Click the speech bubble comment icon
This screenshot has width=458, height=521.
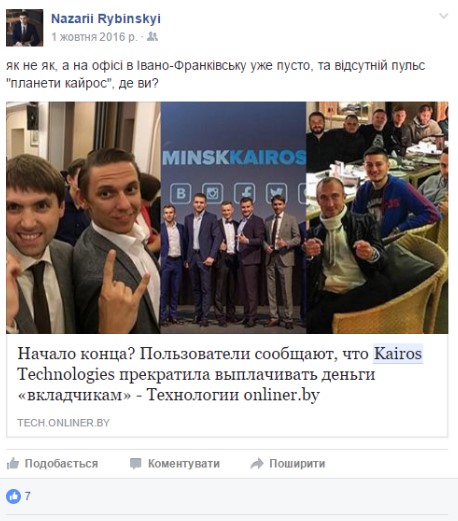(x=135, y=463)
